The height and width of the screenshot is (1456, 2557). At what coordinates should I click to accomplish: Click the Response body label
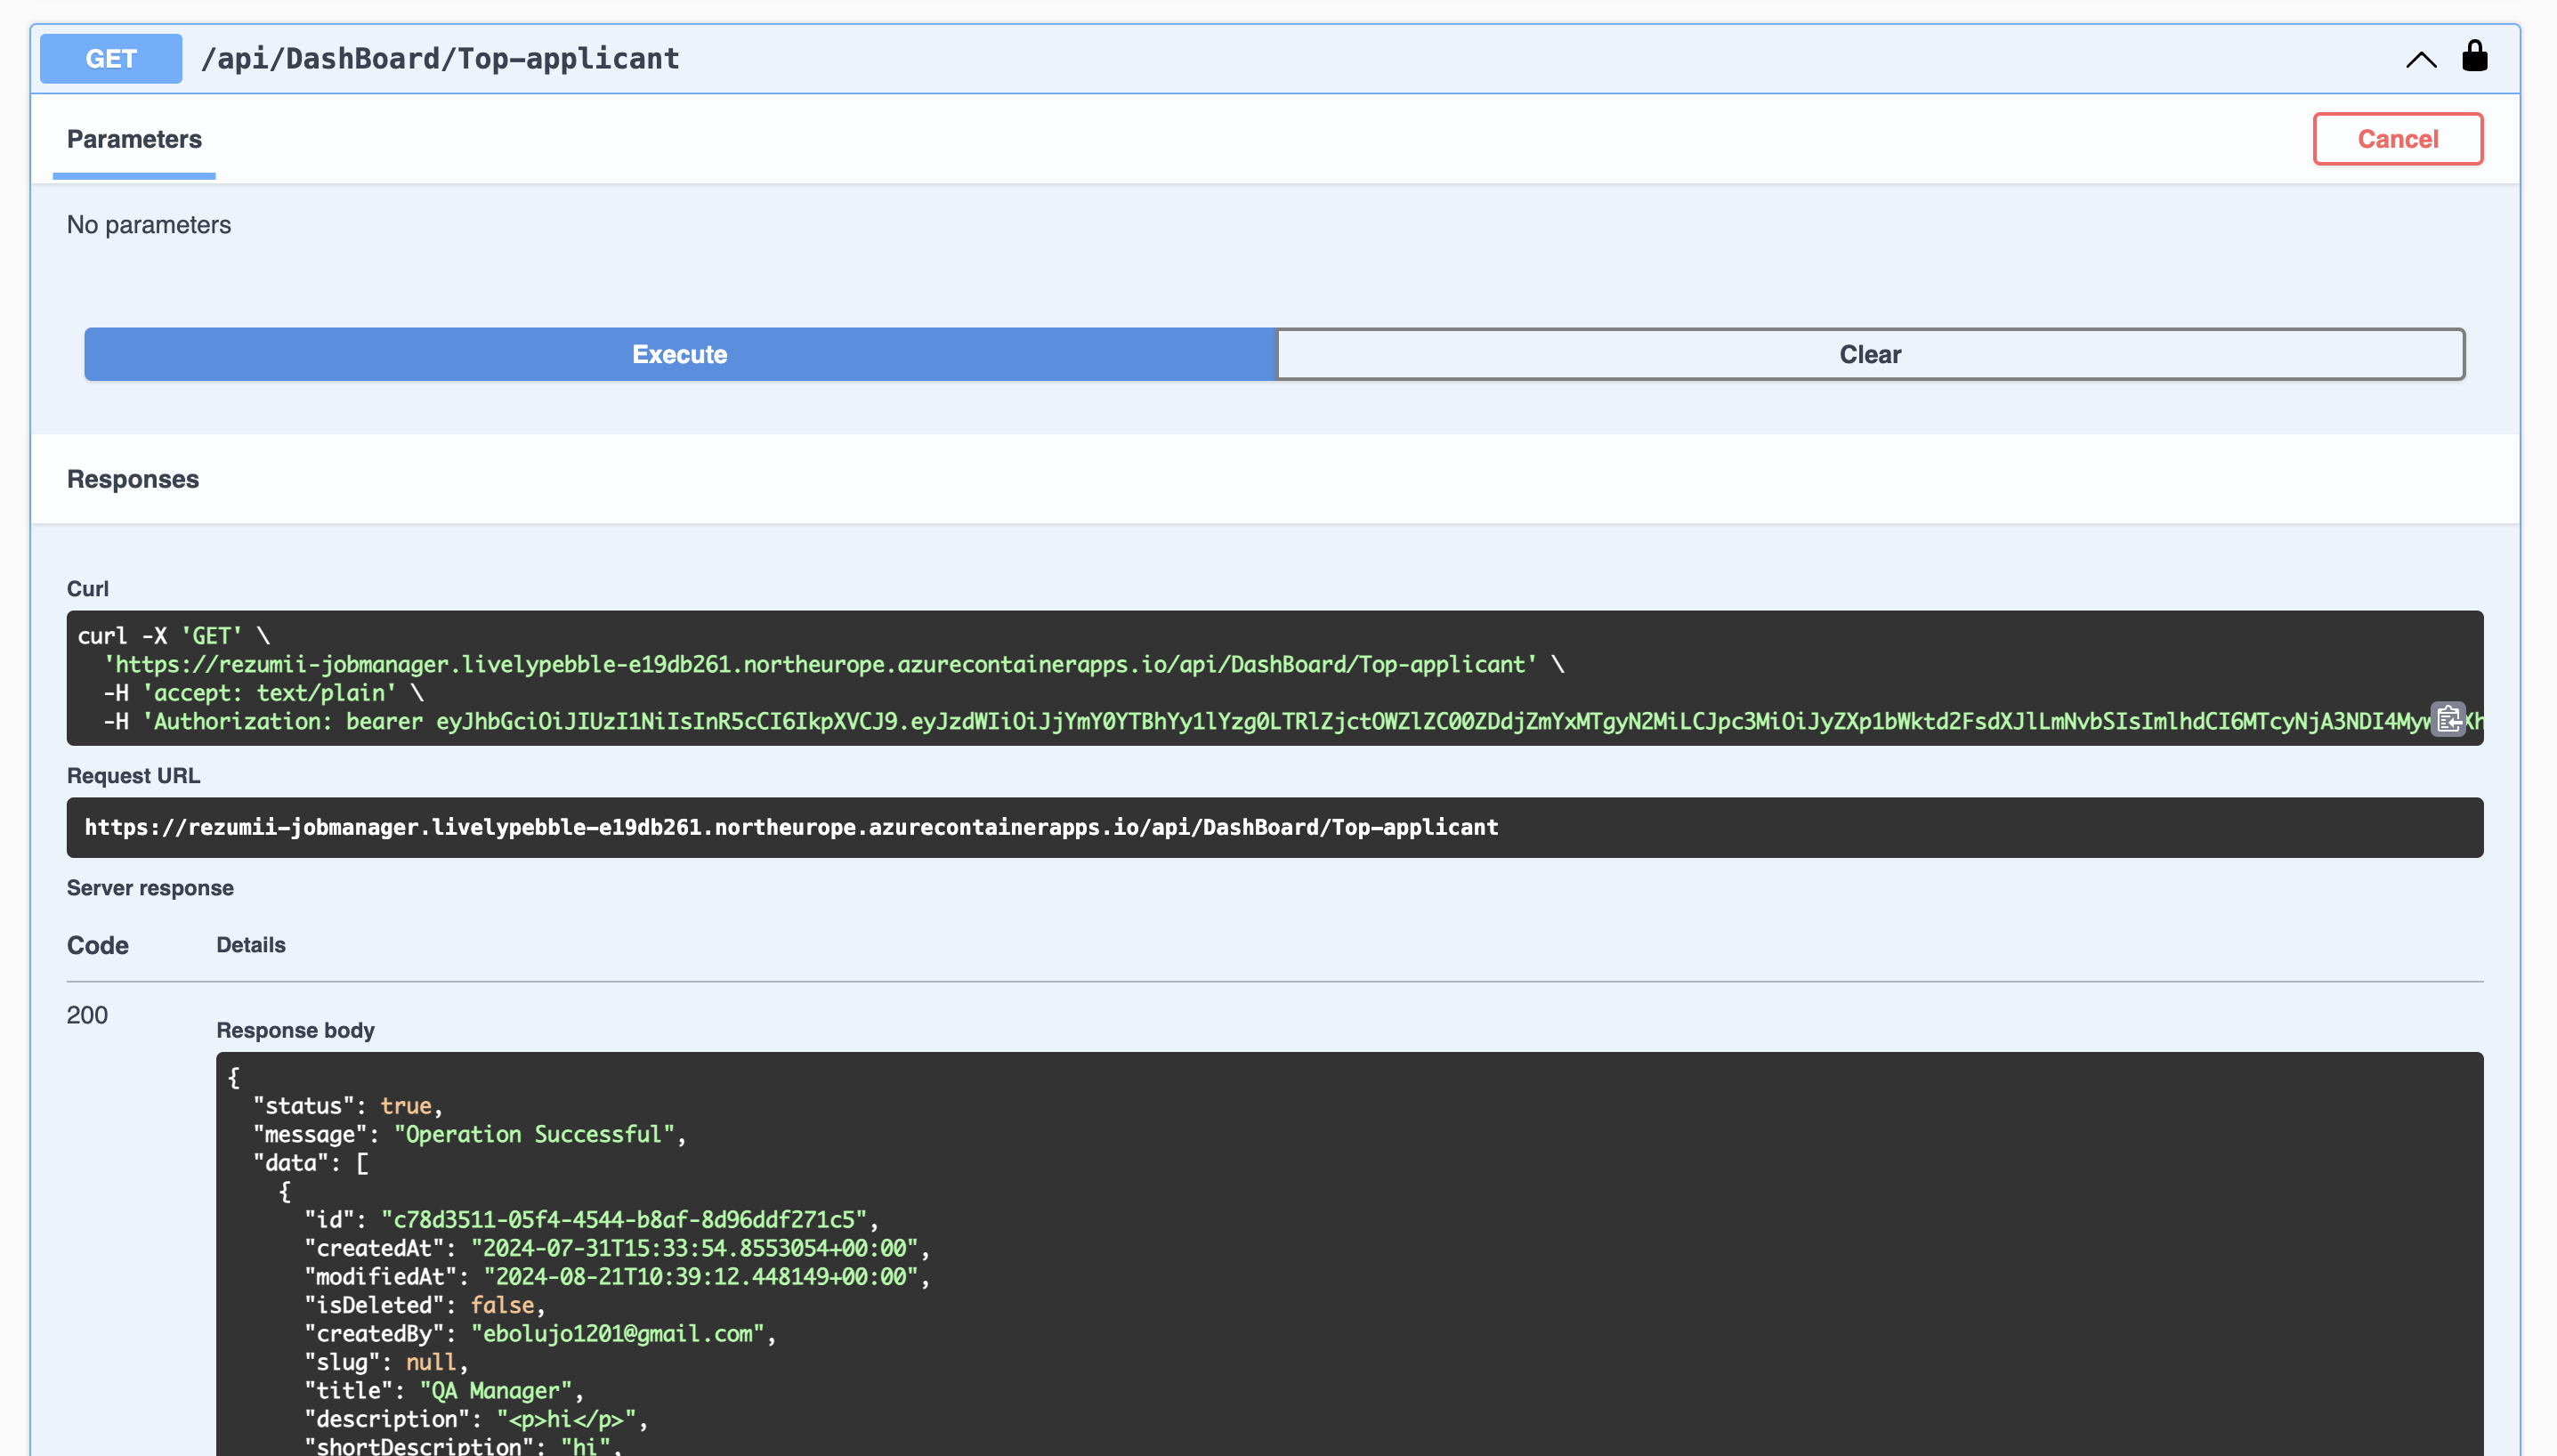(295, 1030)
